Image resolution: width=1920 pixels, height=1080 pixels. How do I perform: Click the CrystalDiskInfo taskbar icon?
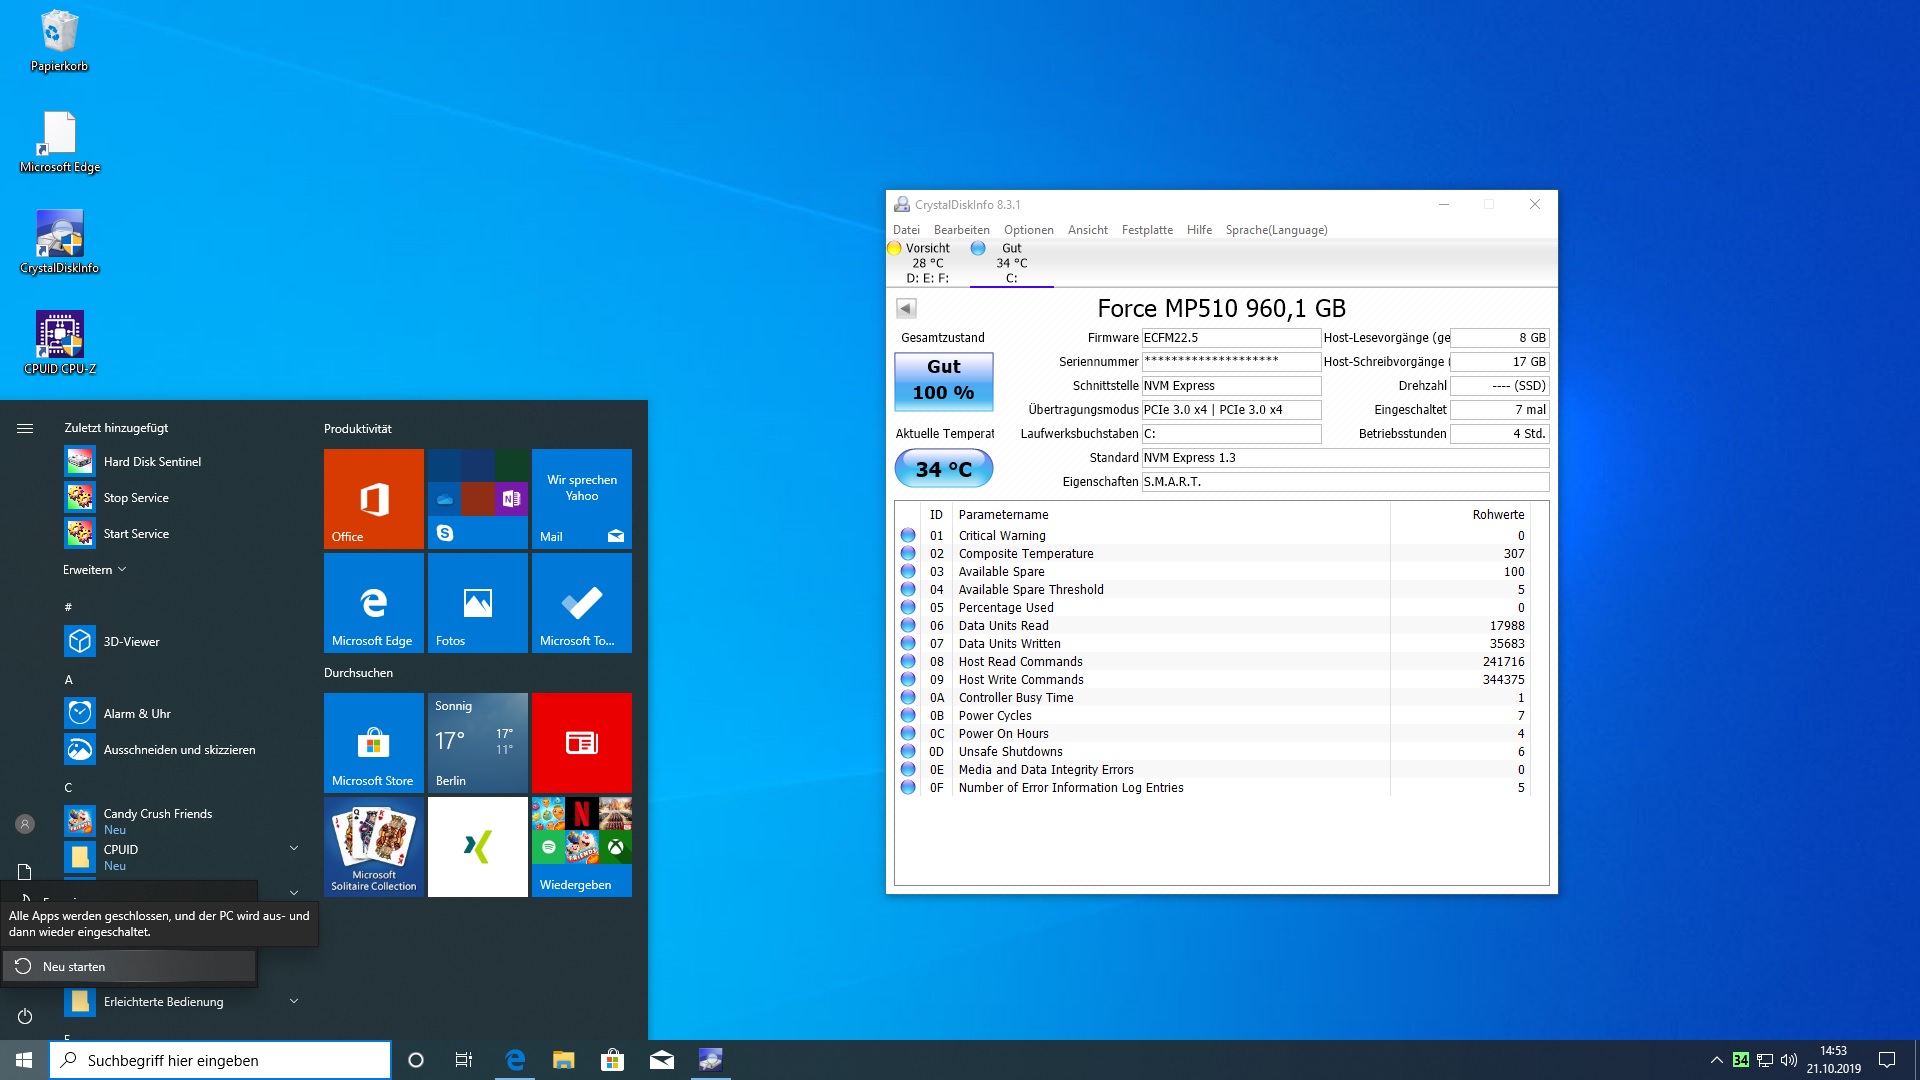(710, 1060)
